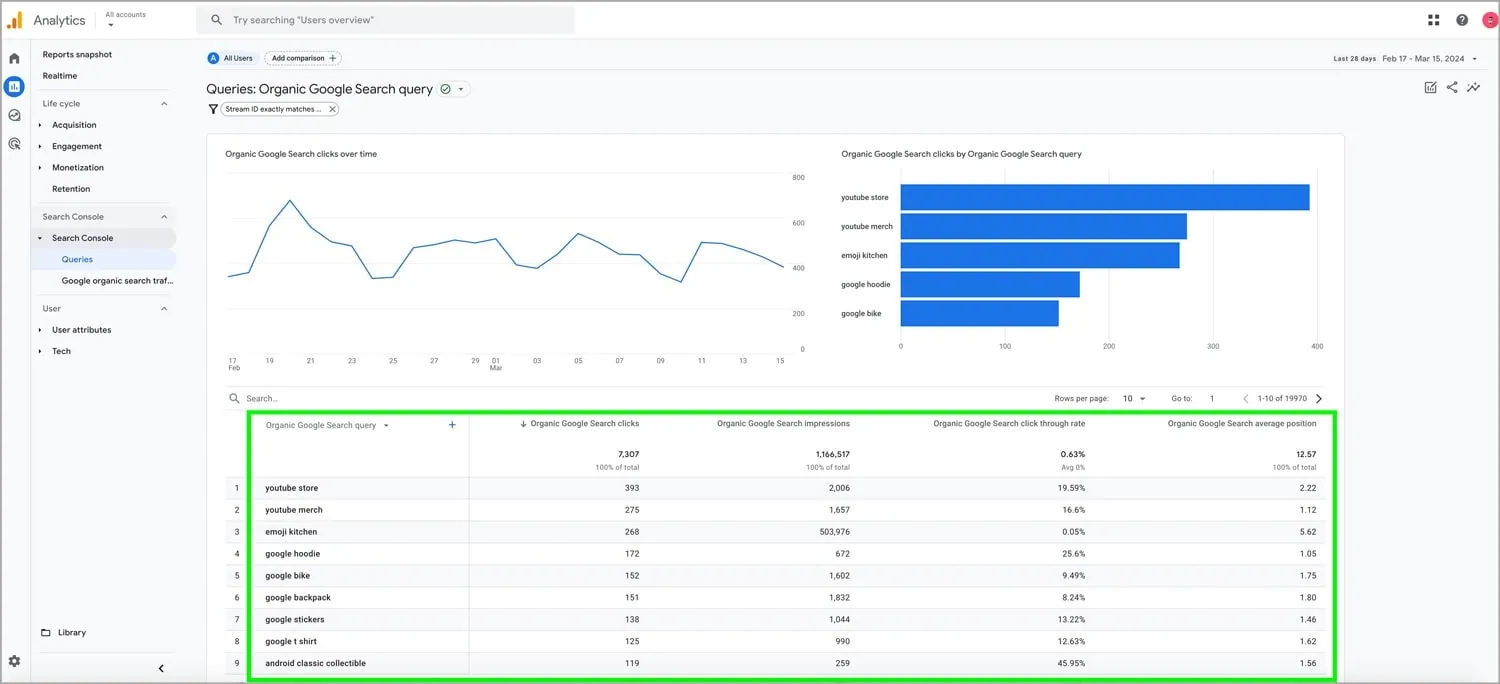Open Library link in sidebar
This screenshot has width=1500, height=684.
(71, 633)
